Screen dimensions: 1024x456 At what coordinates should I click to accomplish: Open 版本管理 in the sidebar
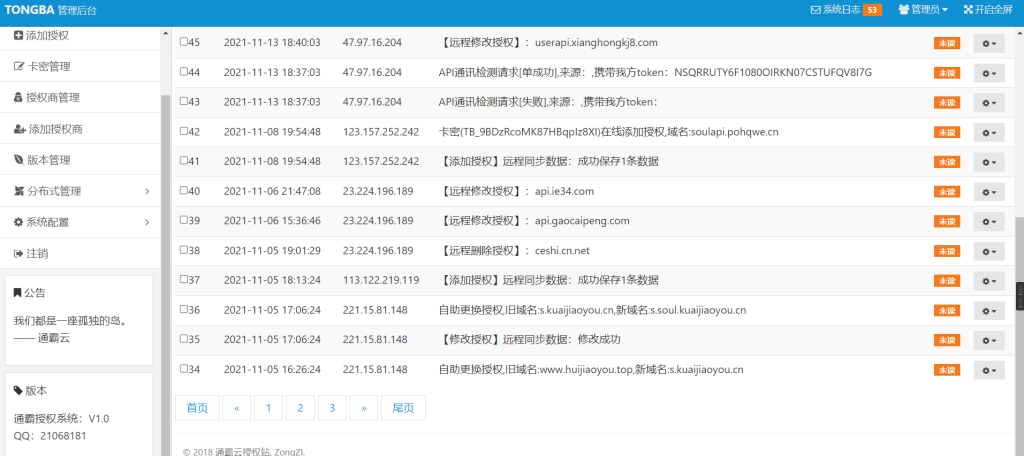[x=80, y=160]
